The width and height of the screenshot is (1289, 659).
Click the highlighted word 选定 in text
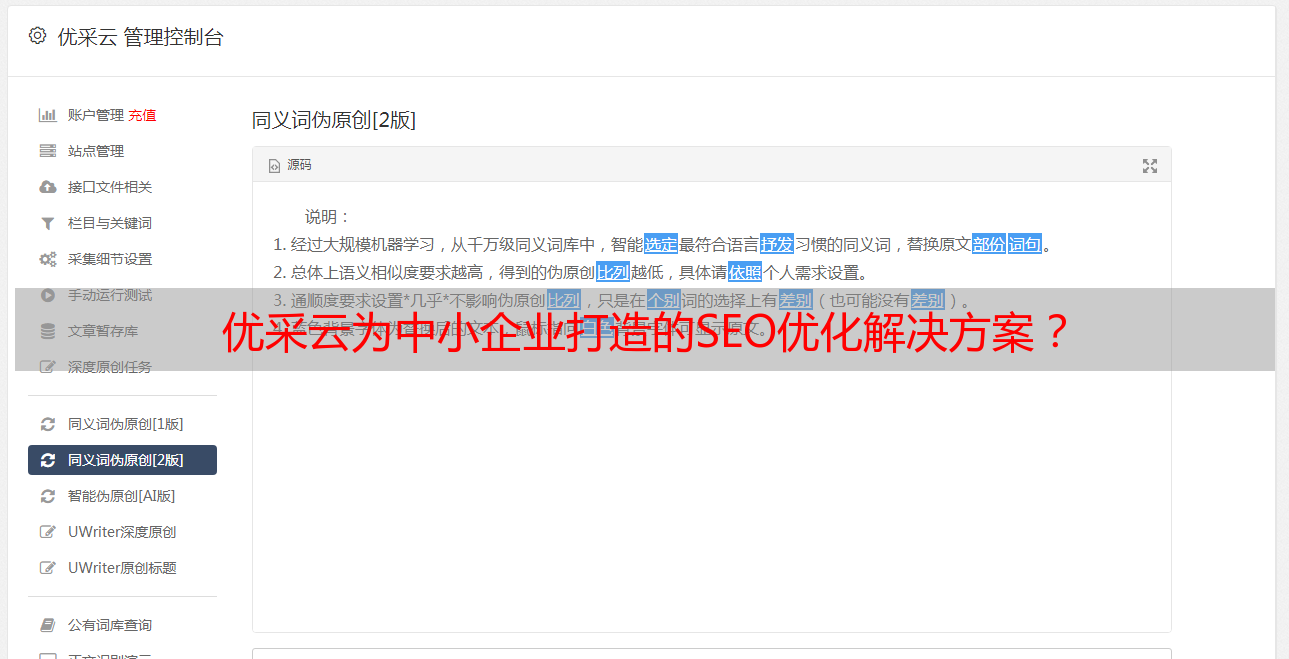[x=661, y=244]
